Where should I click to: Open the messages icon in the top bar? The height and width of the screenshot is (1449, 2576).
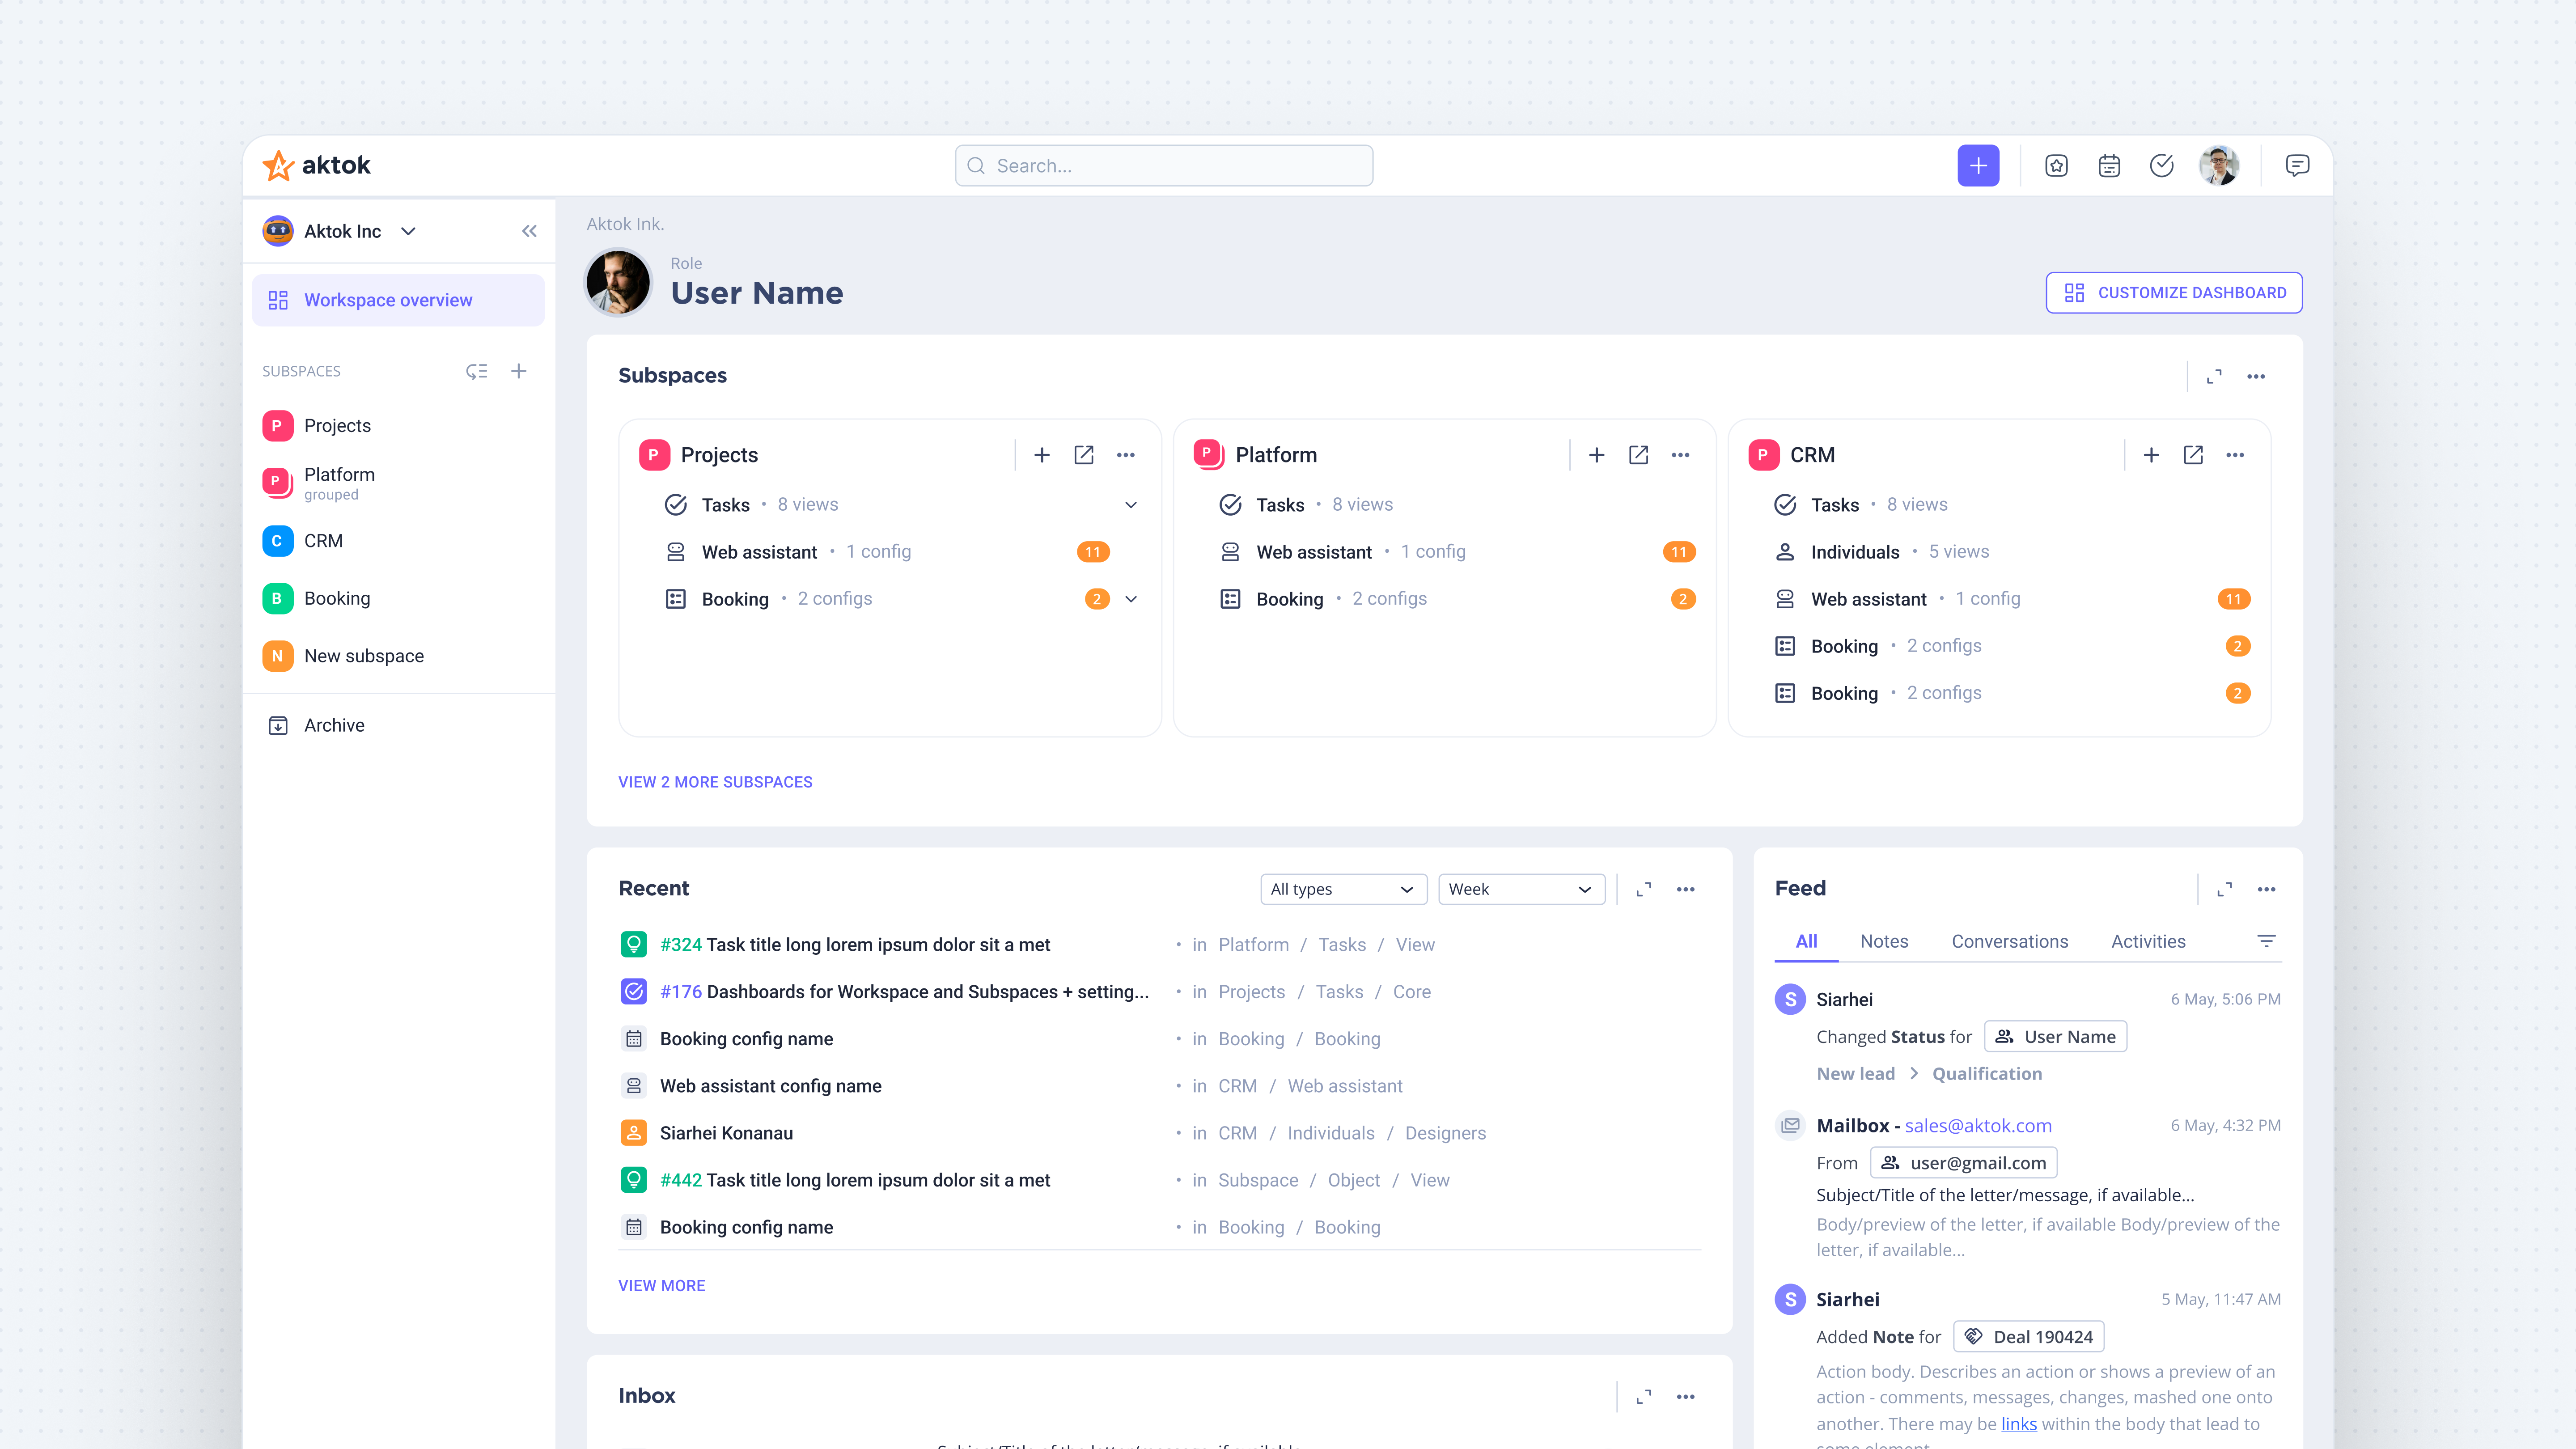point(2297,165)
